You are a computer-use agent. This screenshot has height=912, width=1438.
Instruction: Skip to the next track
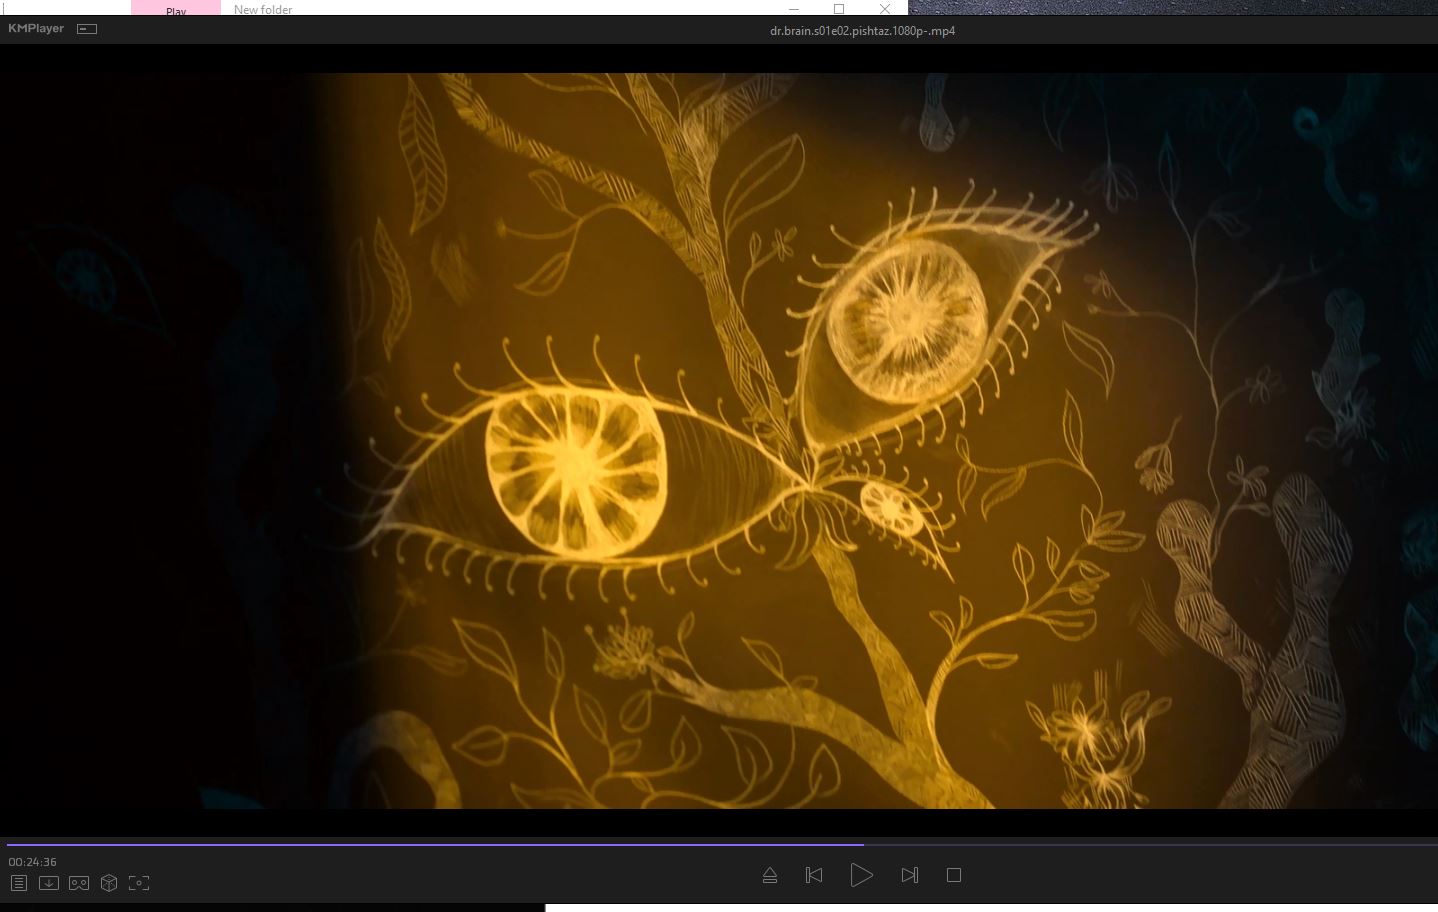click(909, 875)
